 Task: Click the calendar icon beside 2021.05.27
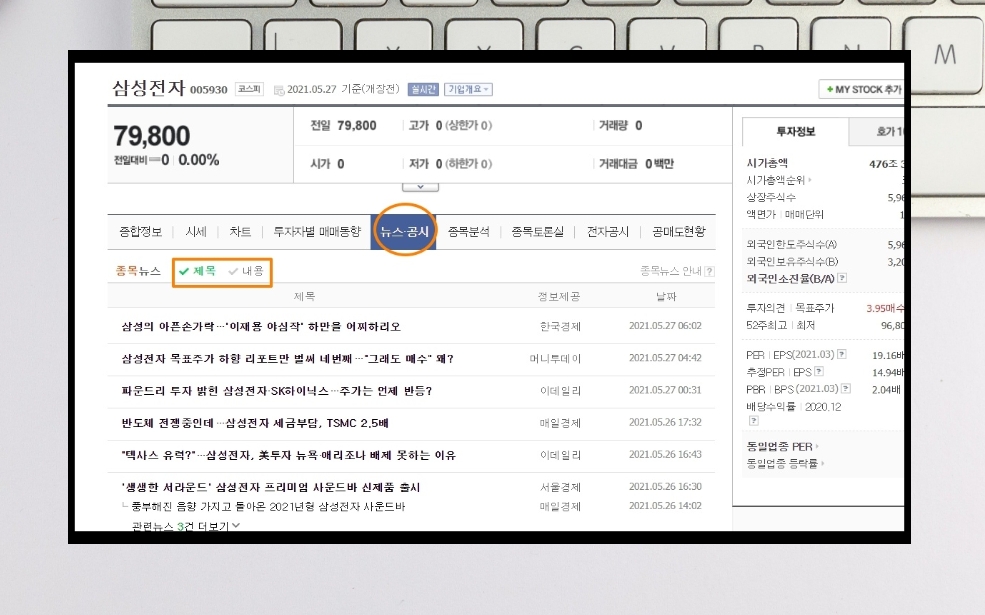click(279, 90)
